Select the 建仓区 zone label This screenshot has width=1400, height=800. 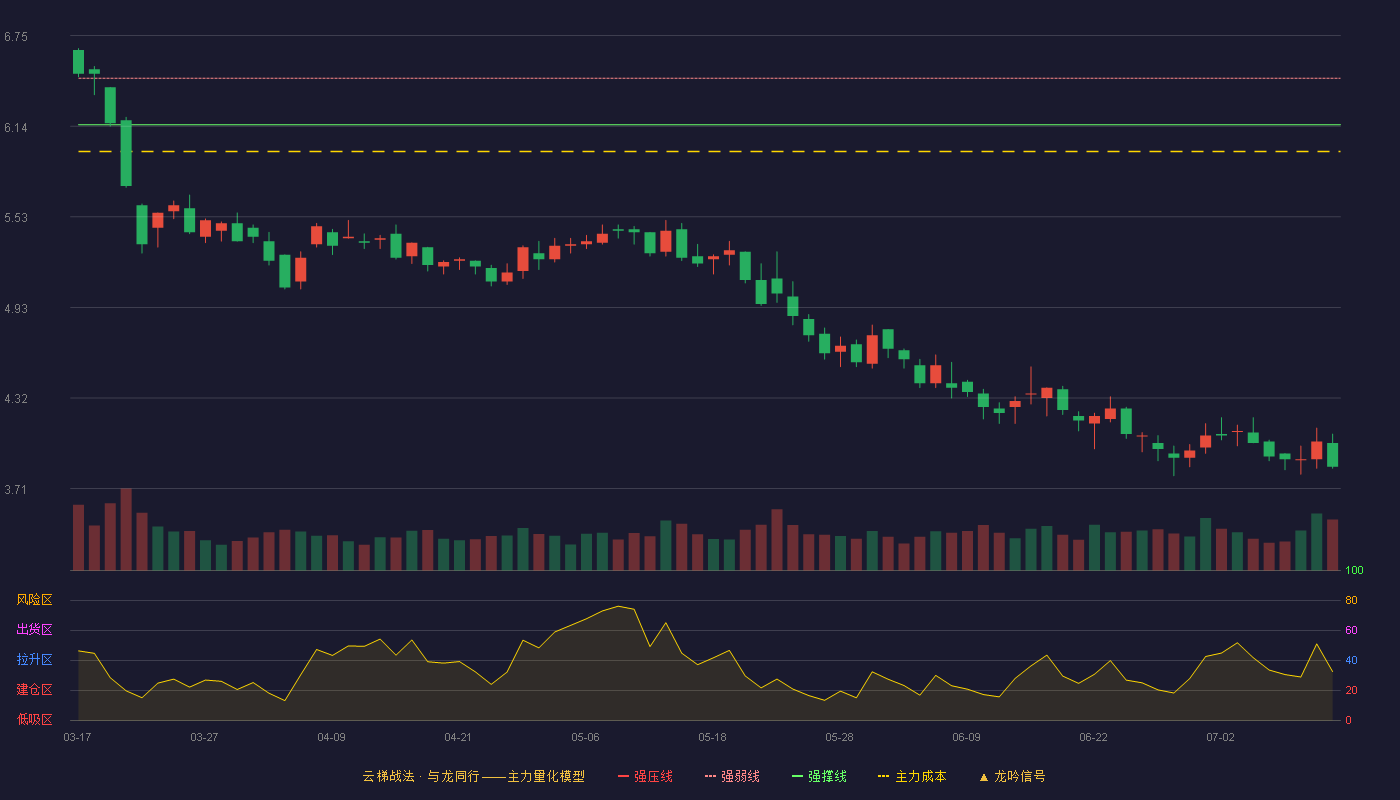[x=34, y=690]
